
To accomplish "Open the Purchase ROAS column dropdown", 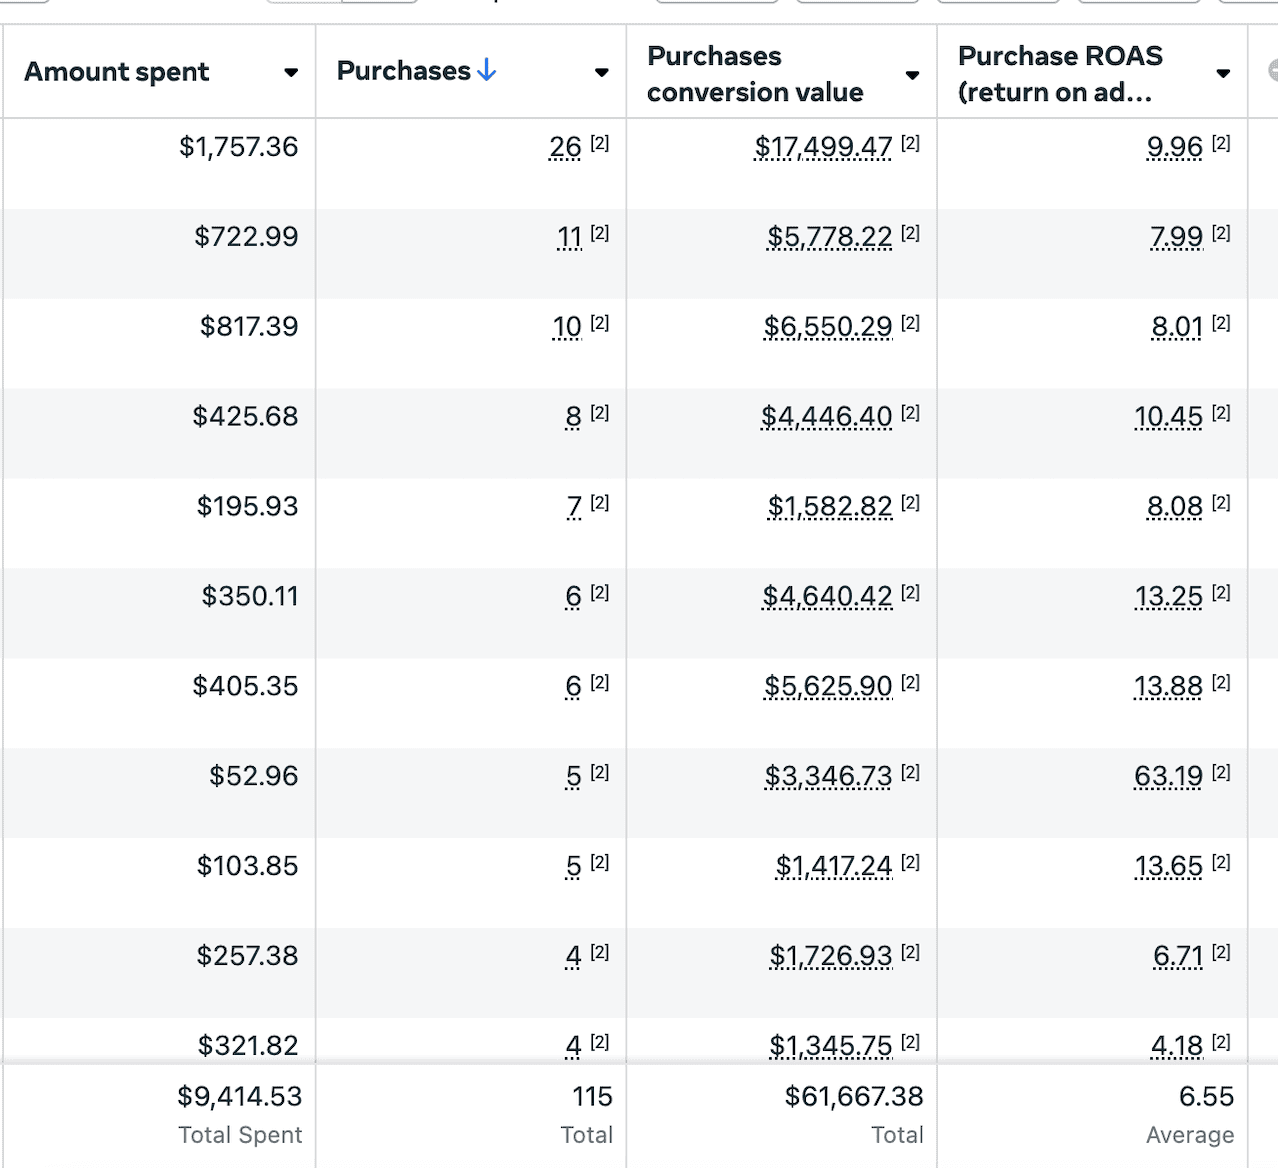I will (x=1223, y=74).
